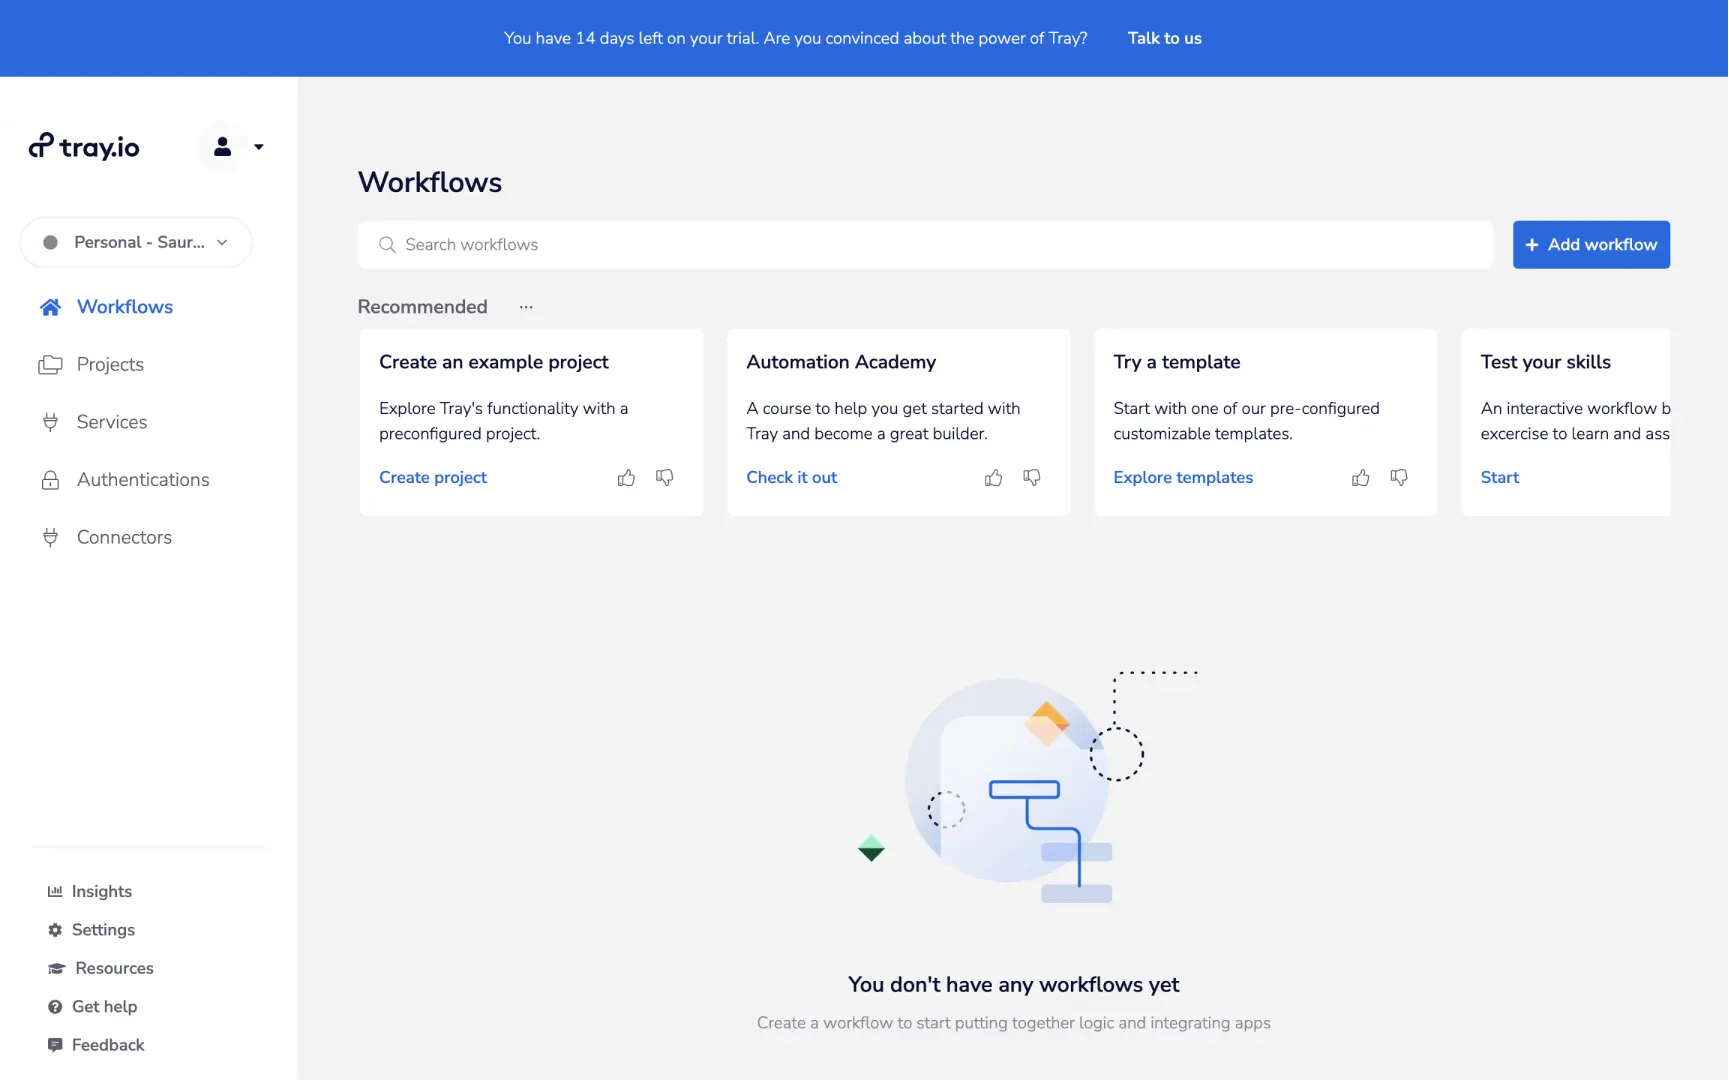Dislike the Try a template card
This screenshot has width=1729, height=1081.
coord(1399,478)
